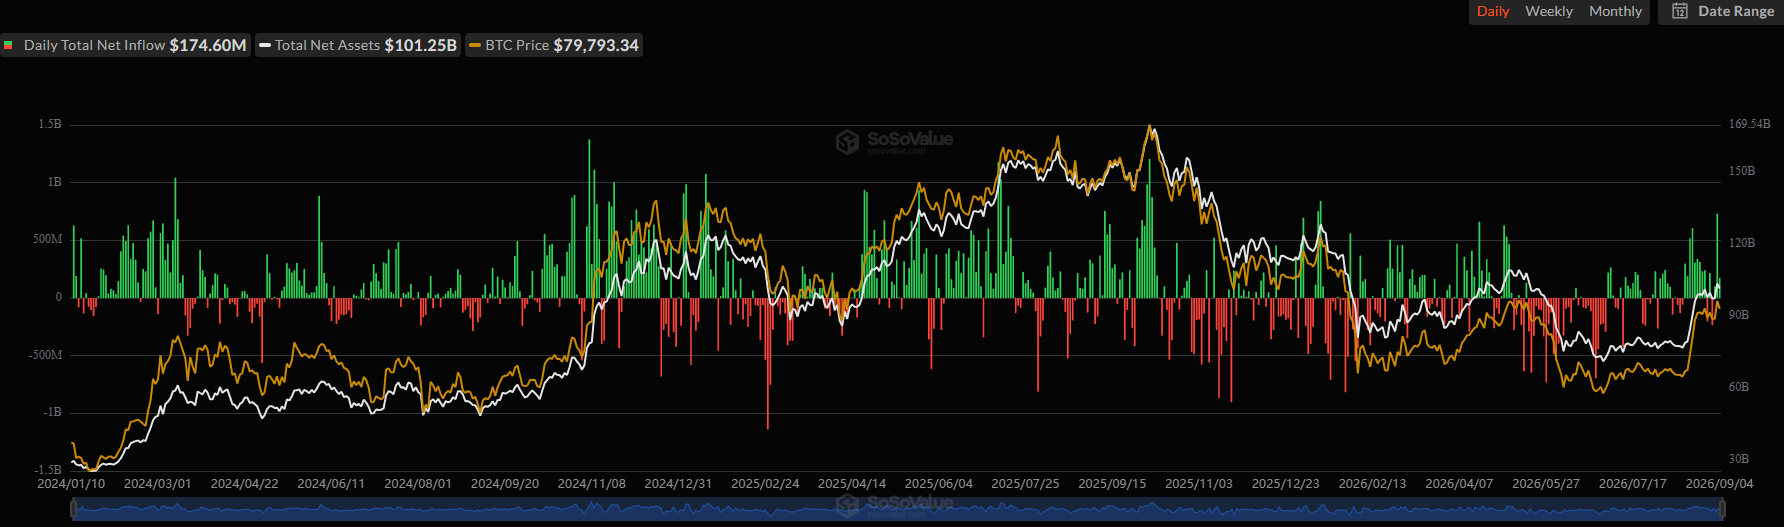The image size is (1784, 527).
Task: Click the 2024/08/01 date axis label
Action: pyautogui.click(x=418, y=483)
